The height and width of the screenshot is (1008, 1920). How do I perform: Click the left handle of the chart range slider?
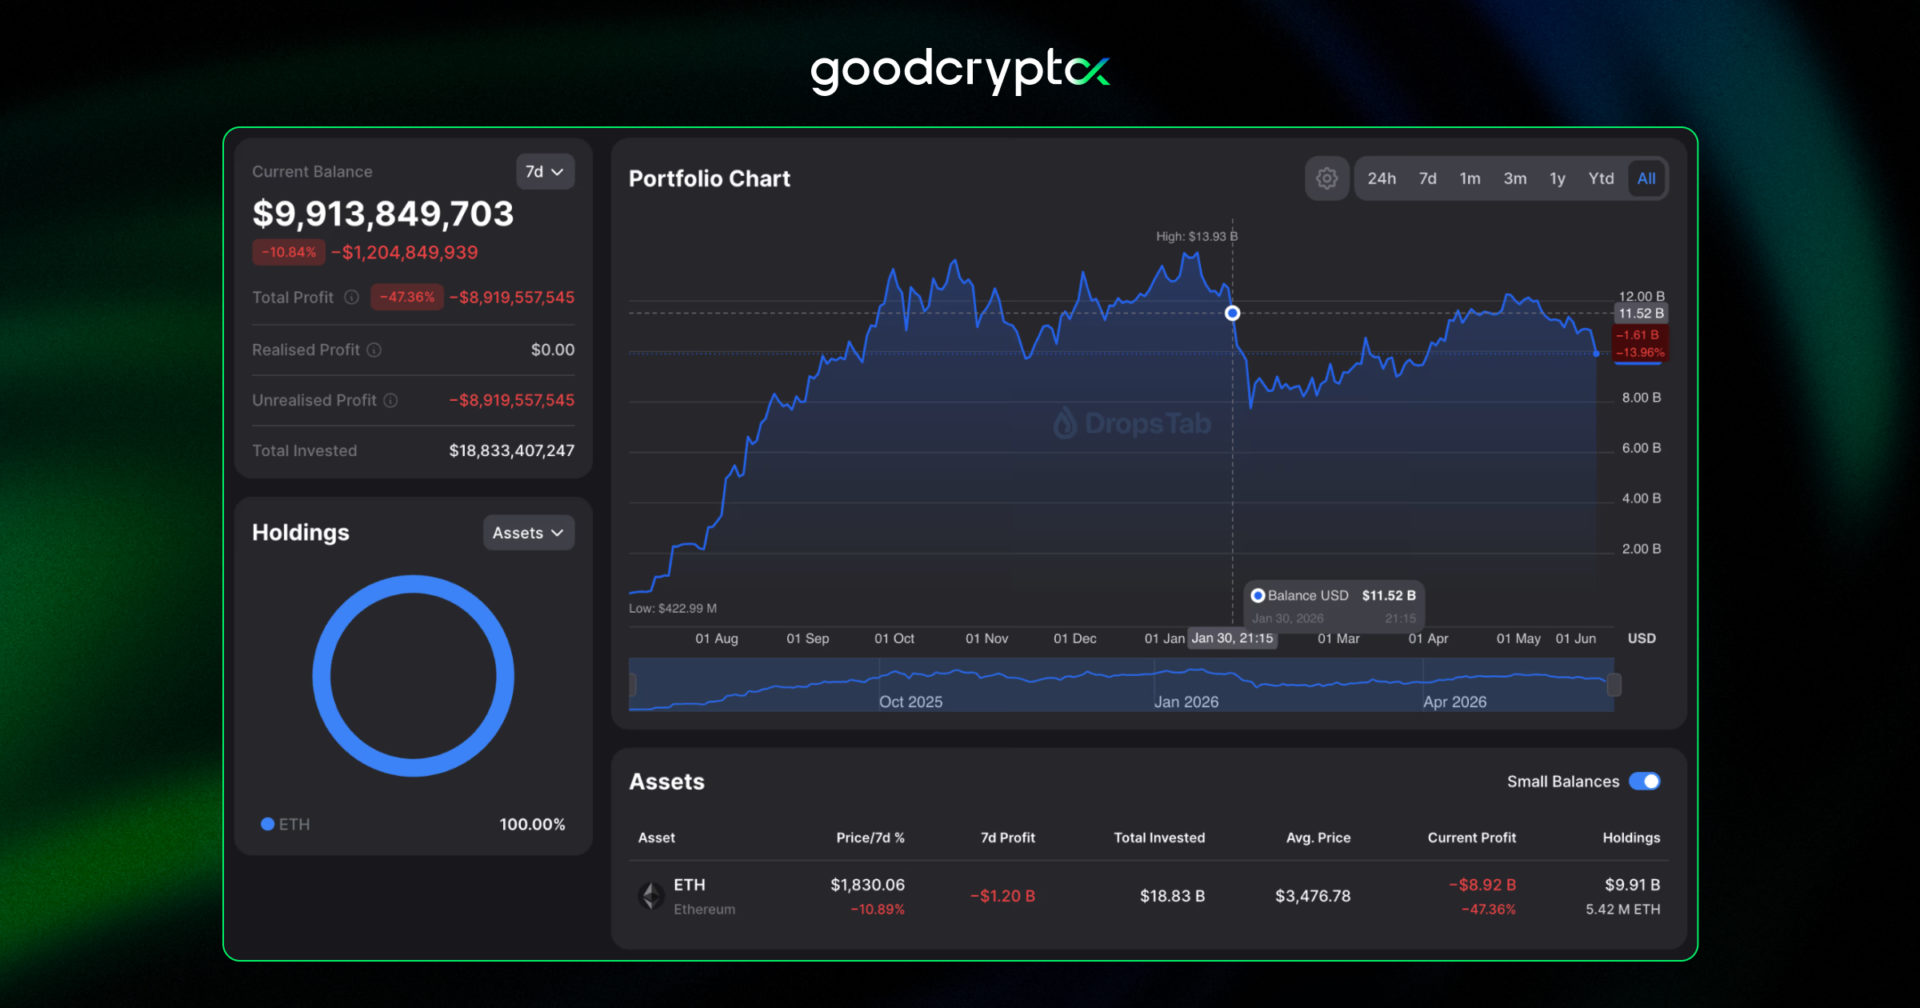click(632, 685)
